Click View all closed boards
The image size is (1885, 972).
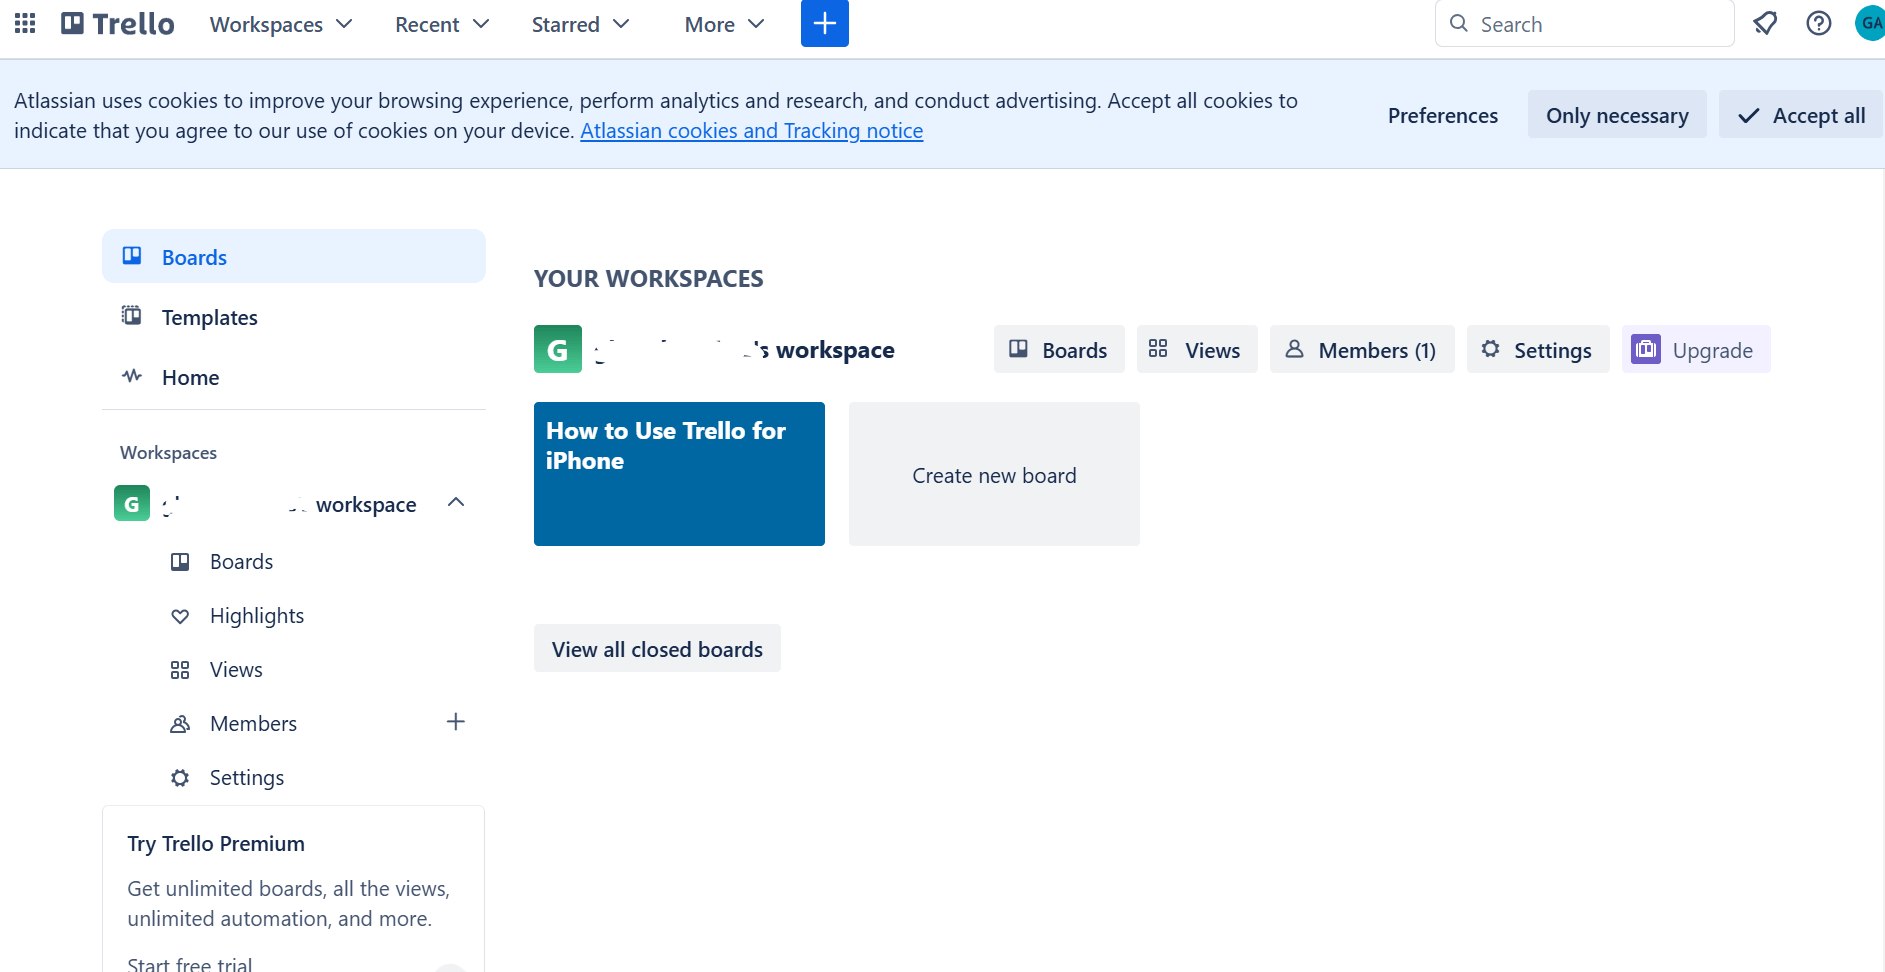pos(657,649)
